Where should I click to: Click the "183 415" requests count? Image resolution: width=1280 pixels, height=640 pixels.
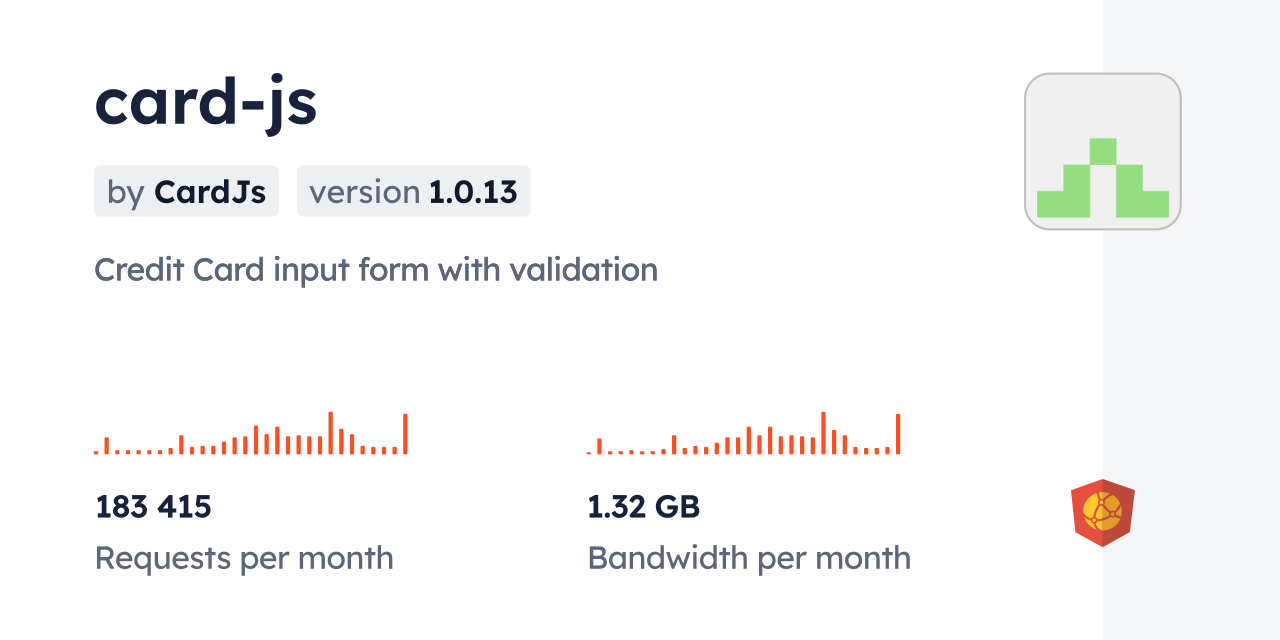click(x=153, y=507)
